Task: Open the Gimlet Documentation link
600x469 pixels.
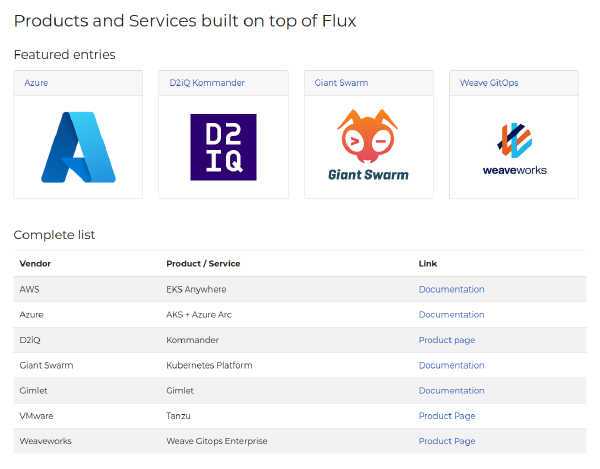Action: coord(451,391)
